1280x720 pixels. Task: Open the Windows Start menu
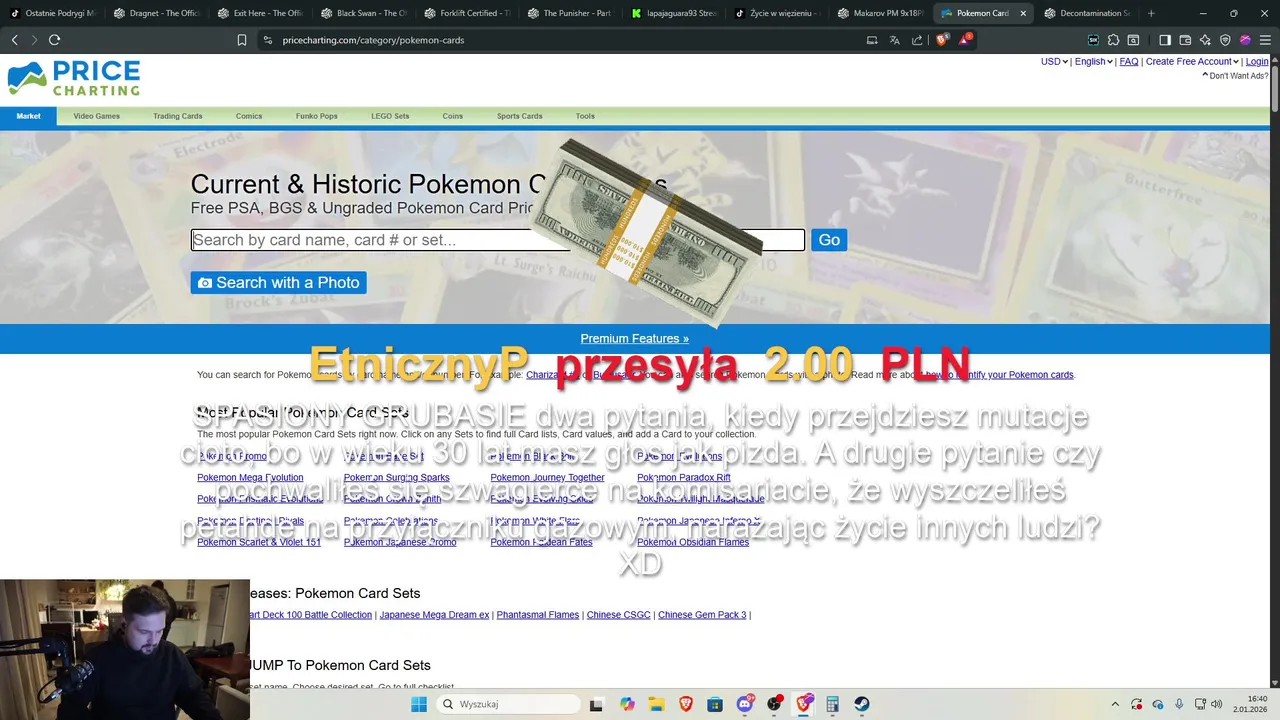419,704
